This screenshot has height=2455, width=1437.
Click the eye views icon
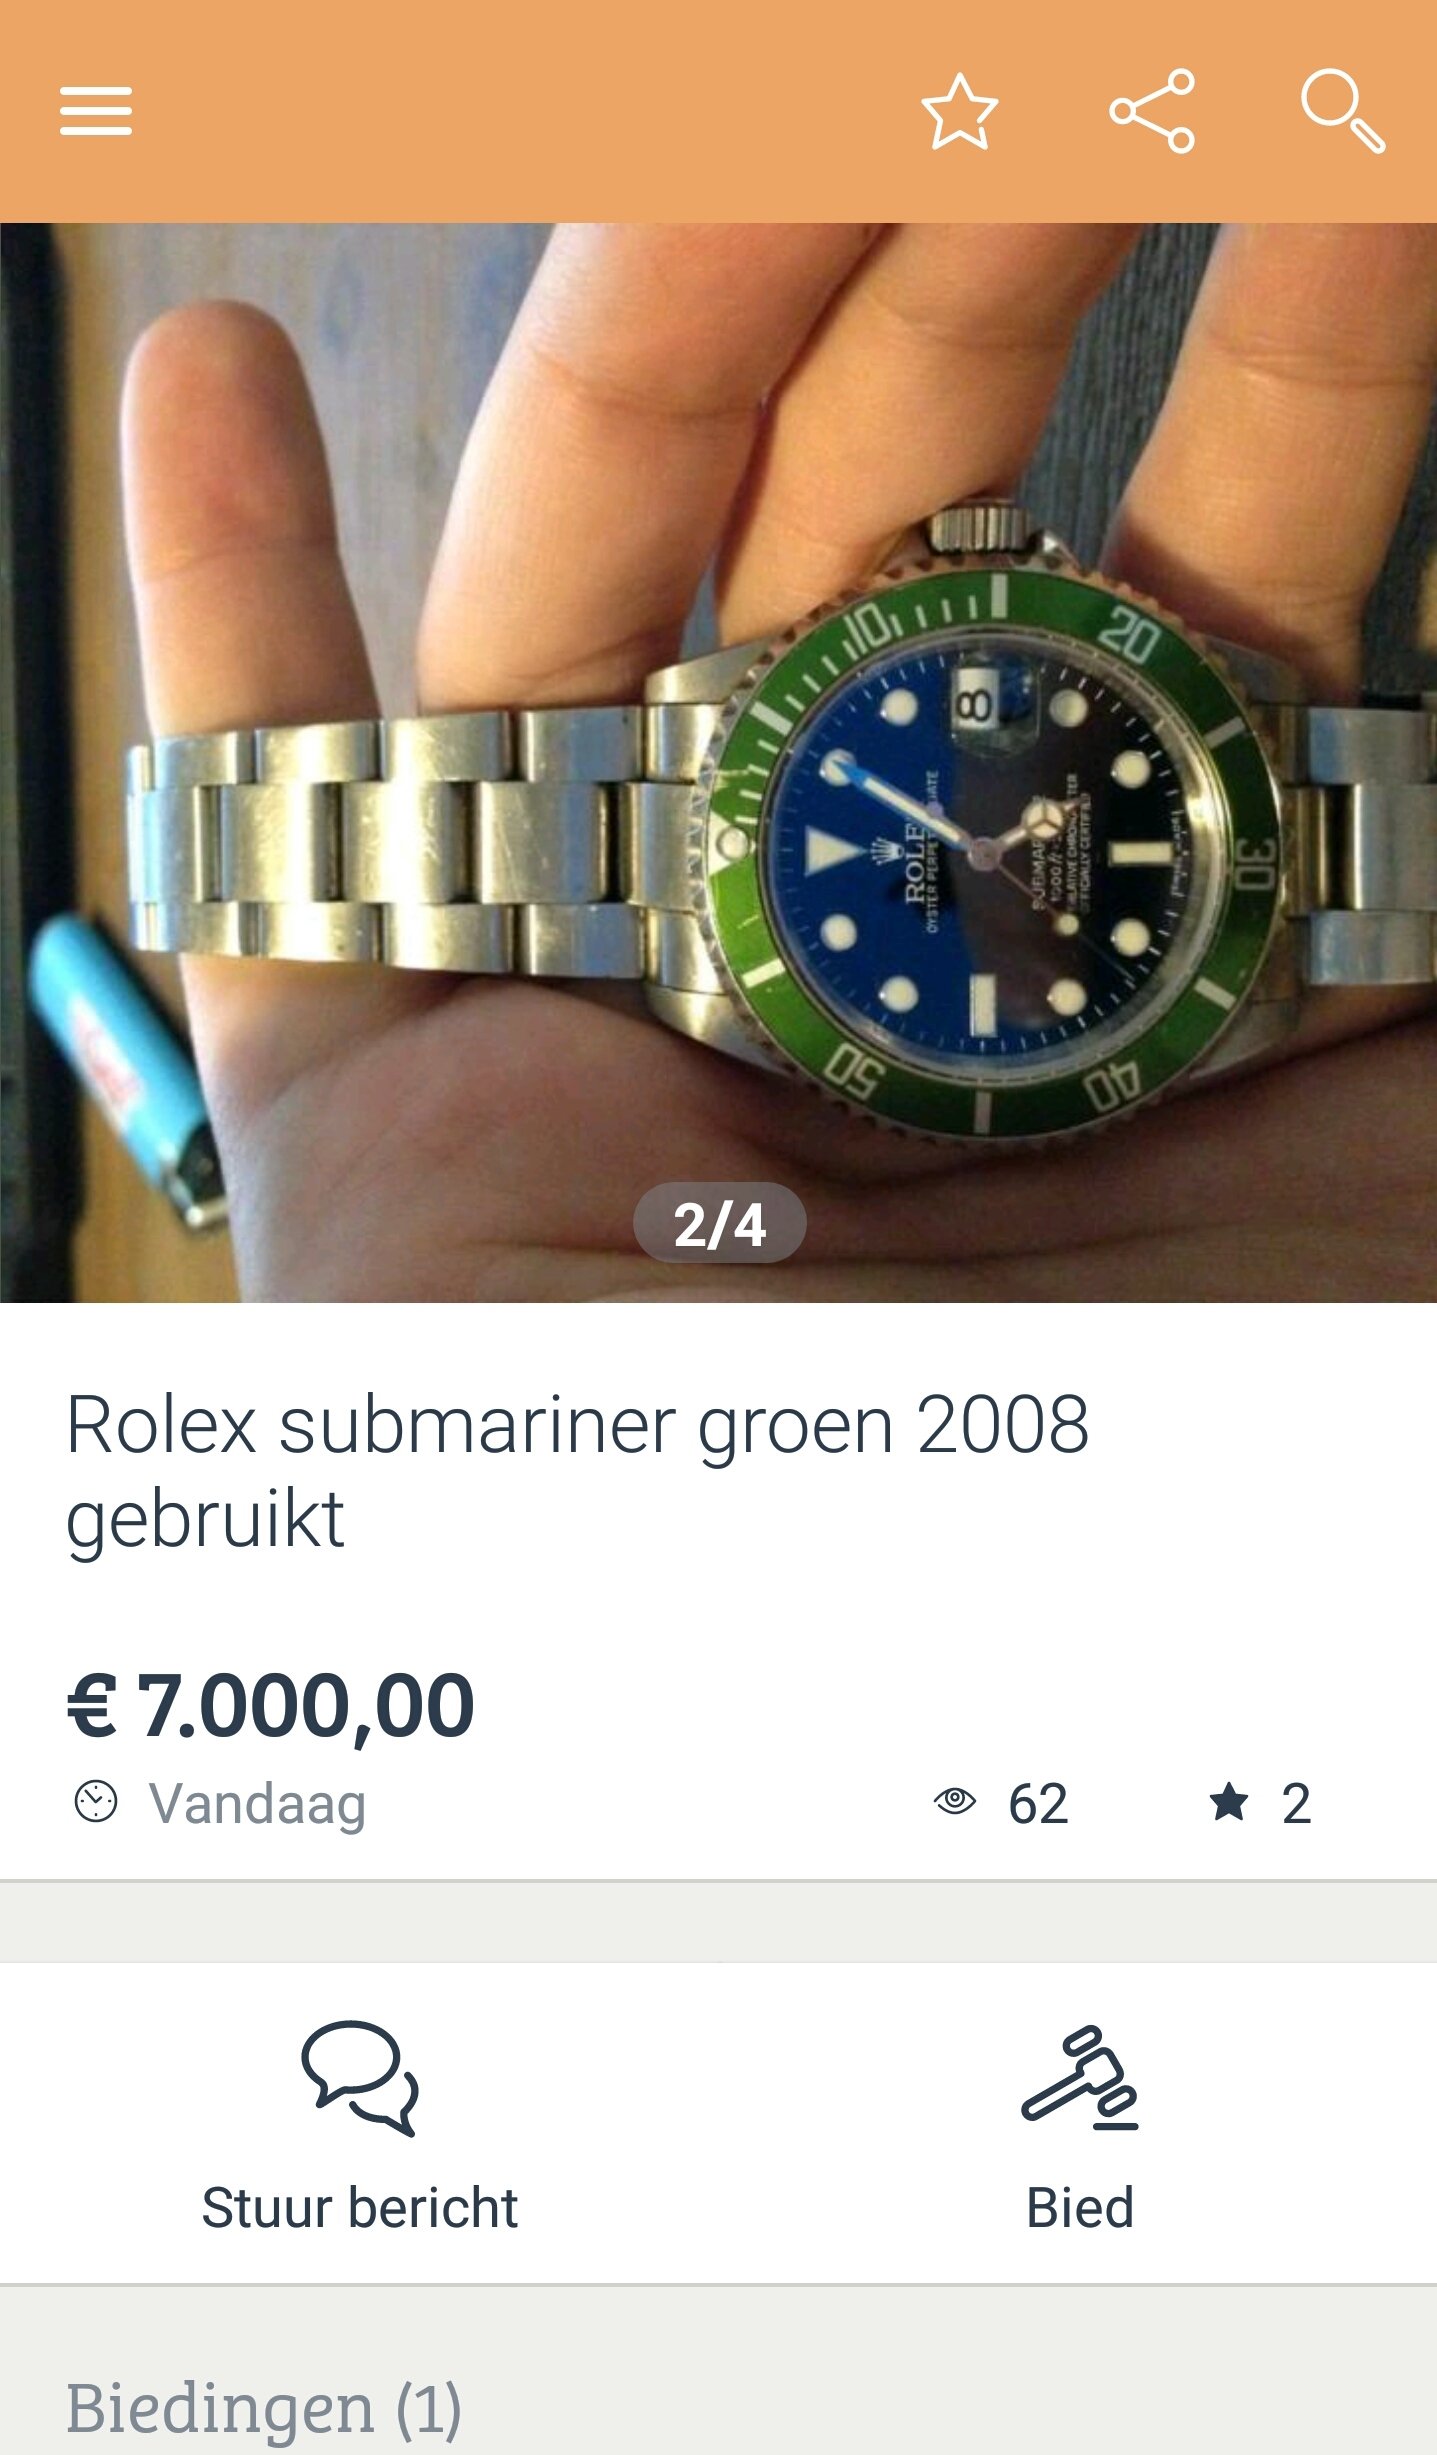tap(955, 1801)
